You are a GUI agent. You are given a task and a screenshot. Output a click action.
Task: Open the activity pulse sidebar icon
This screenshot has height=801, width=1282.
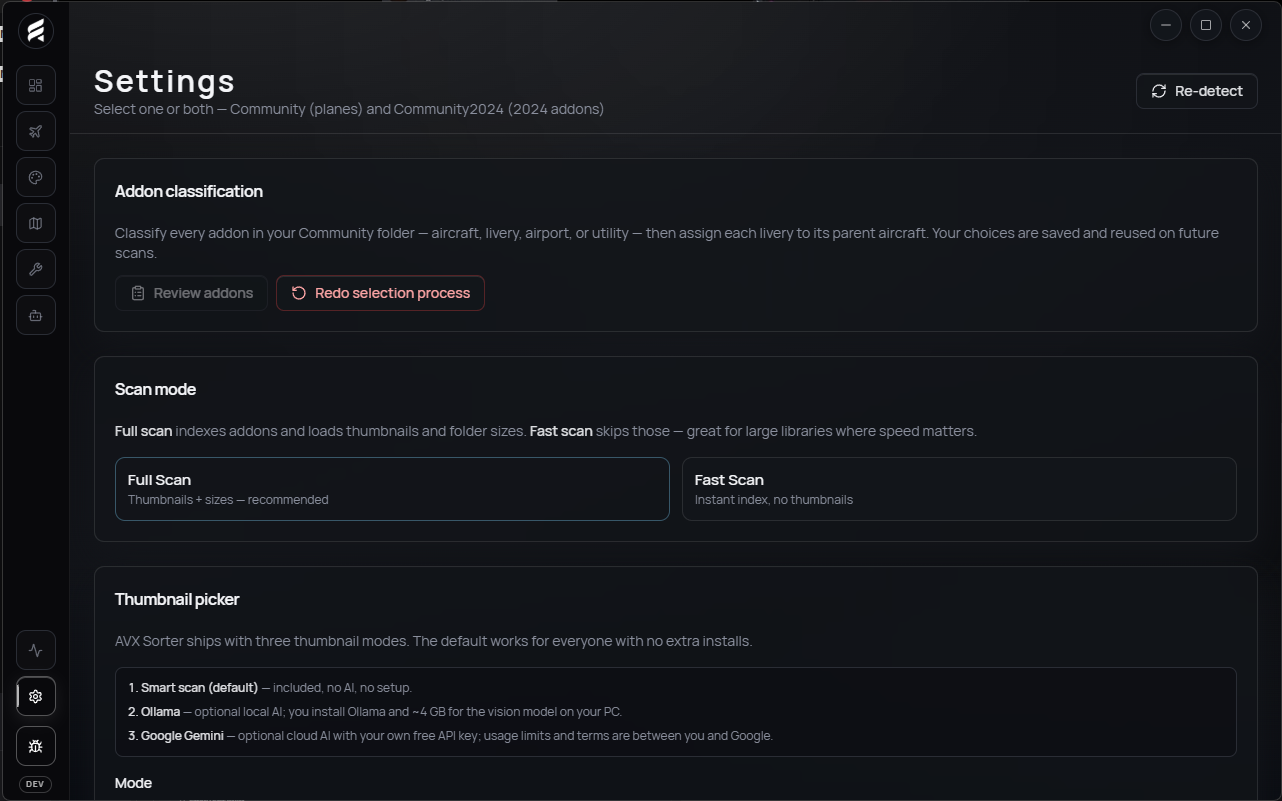click(36, 650)
